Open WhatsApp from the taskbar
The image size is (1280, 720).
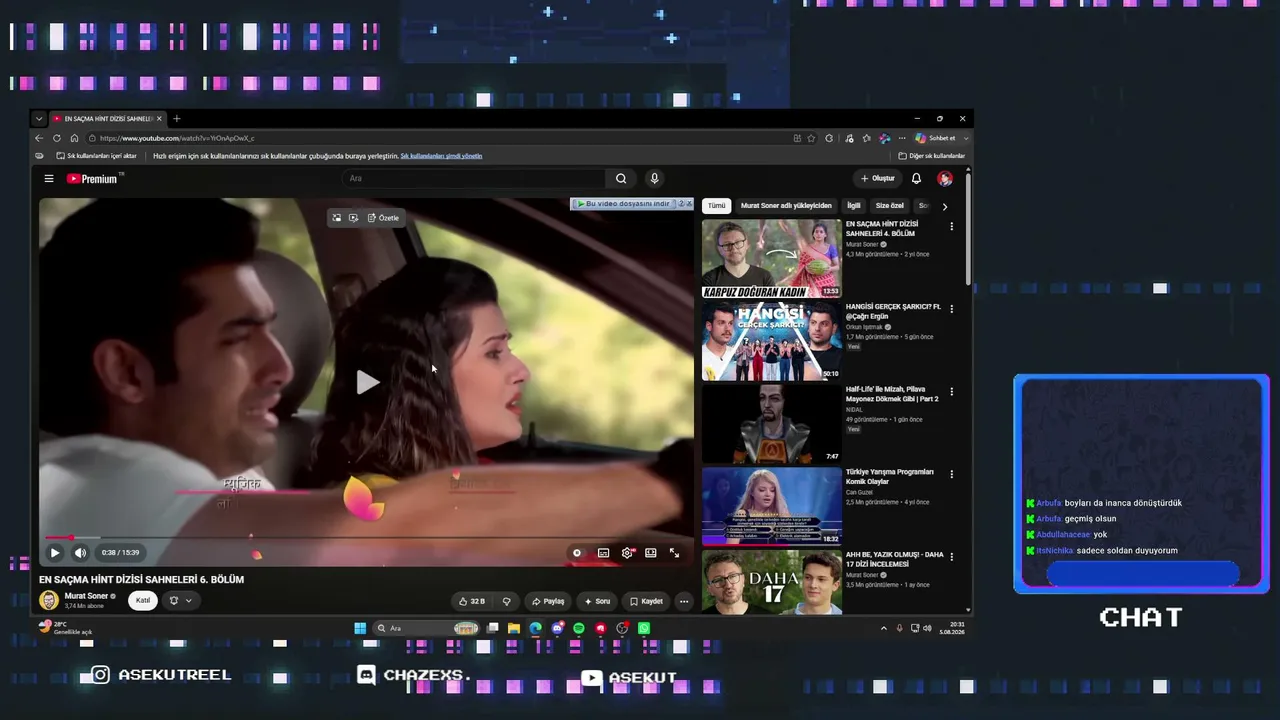(644, 628)
